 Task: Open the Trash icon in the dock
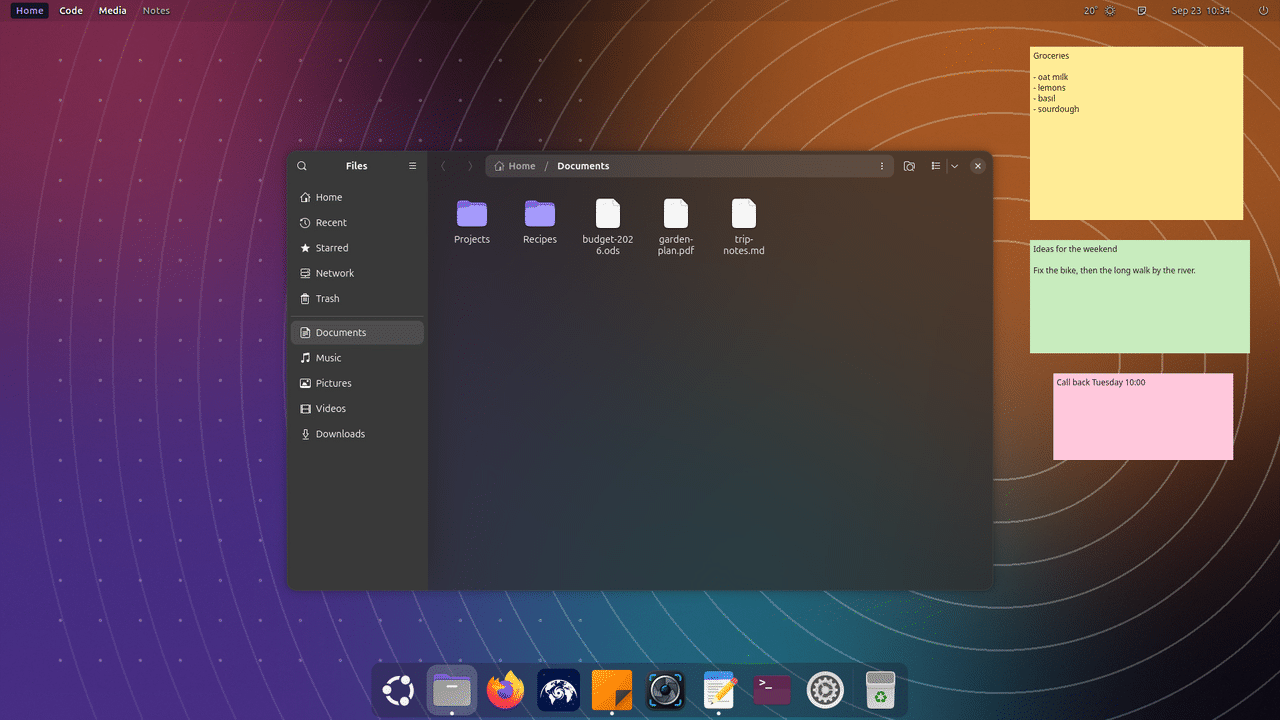coord(880,690)
